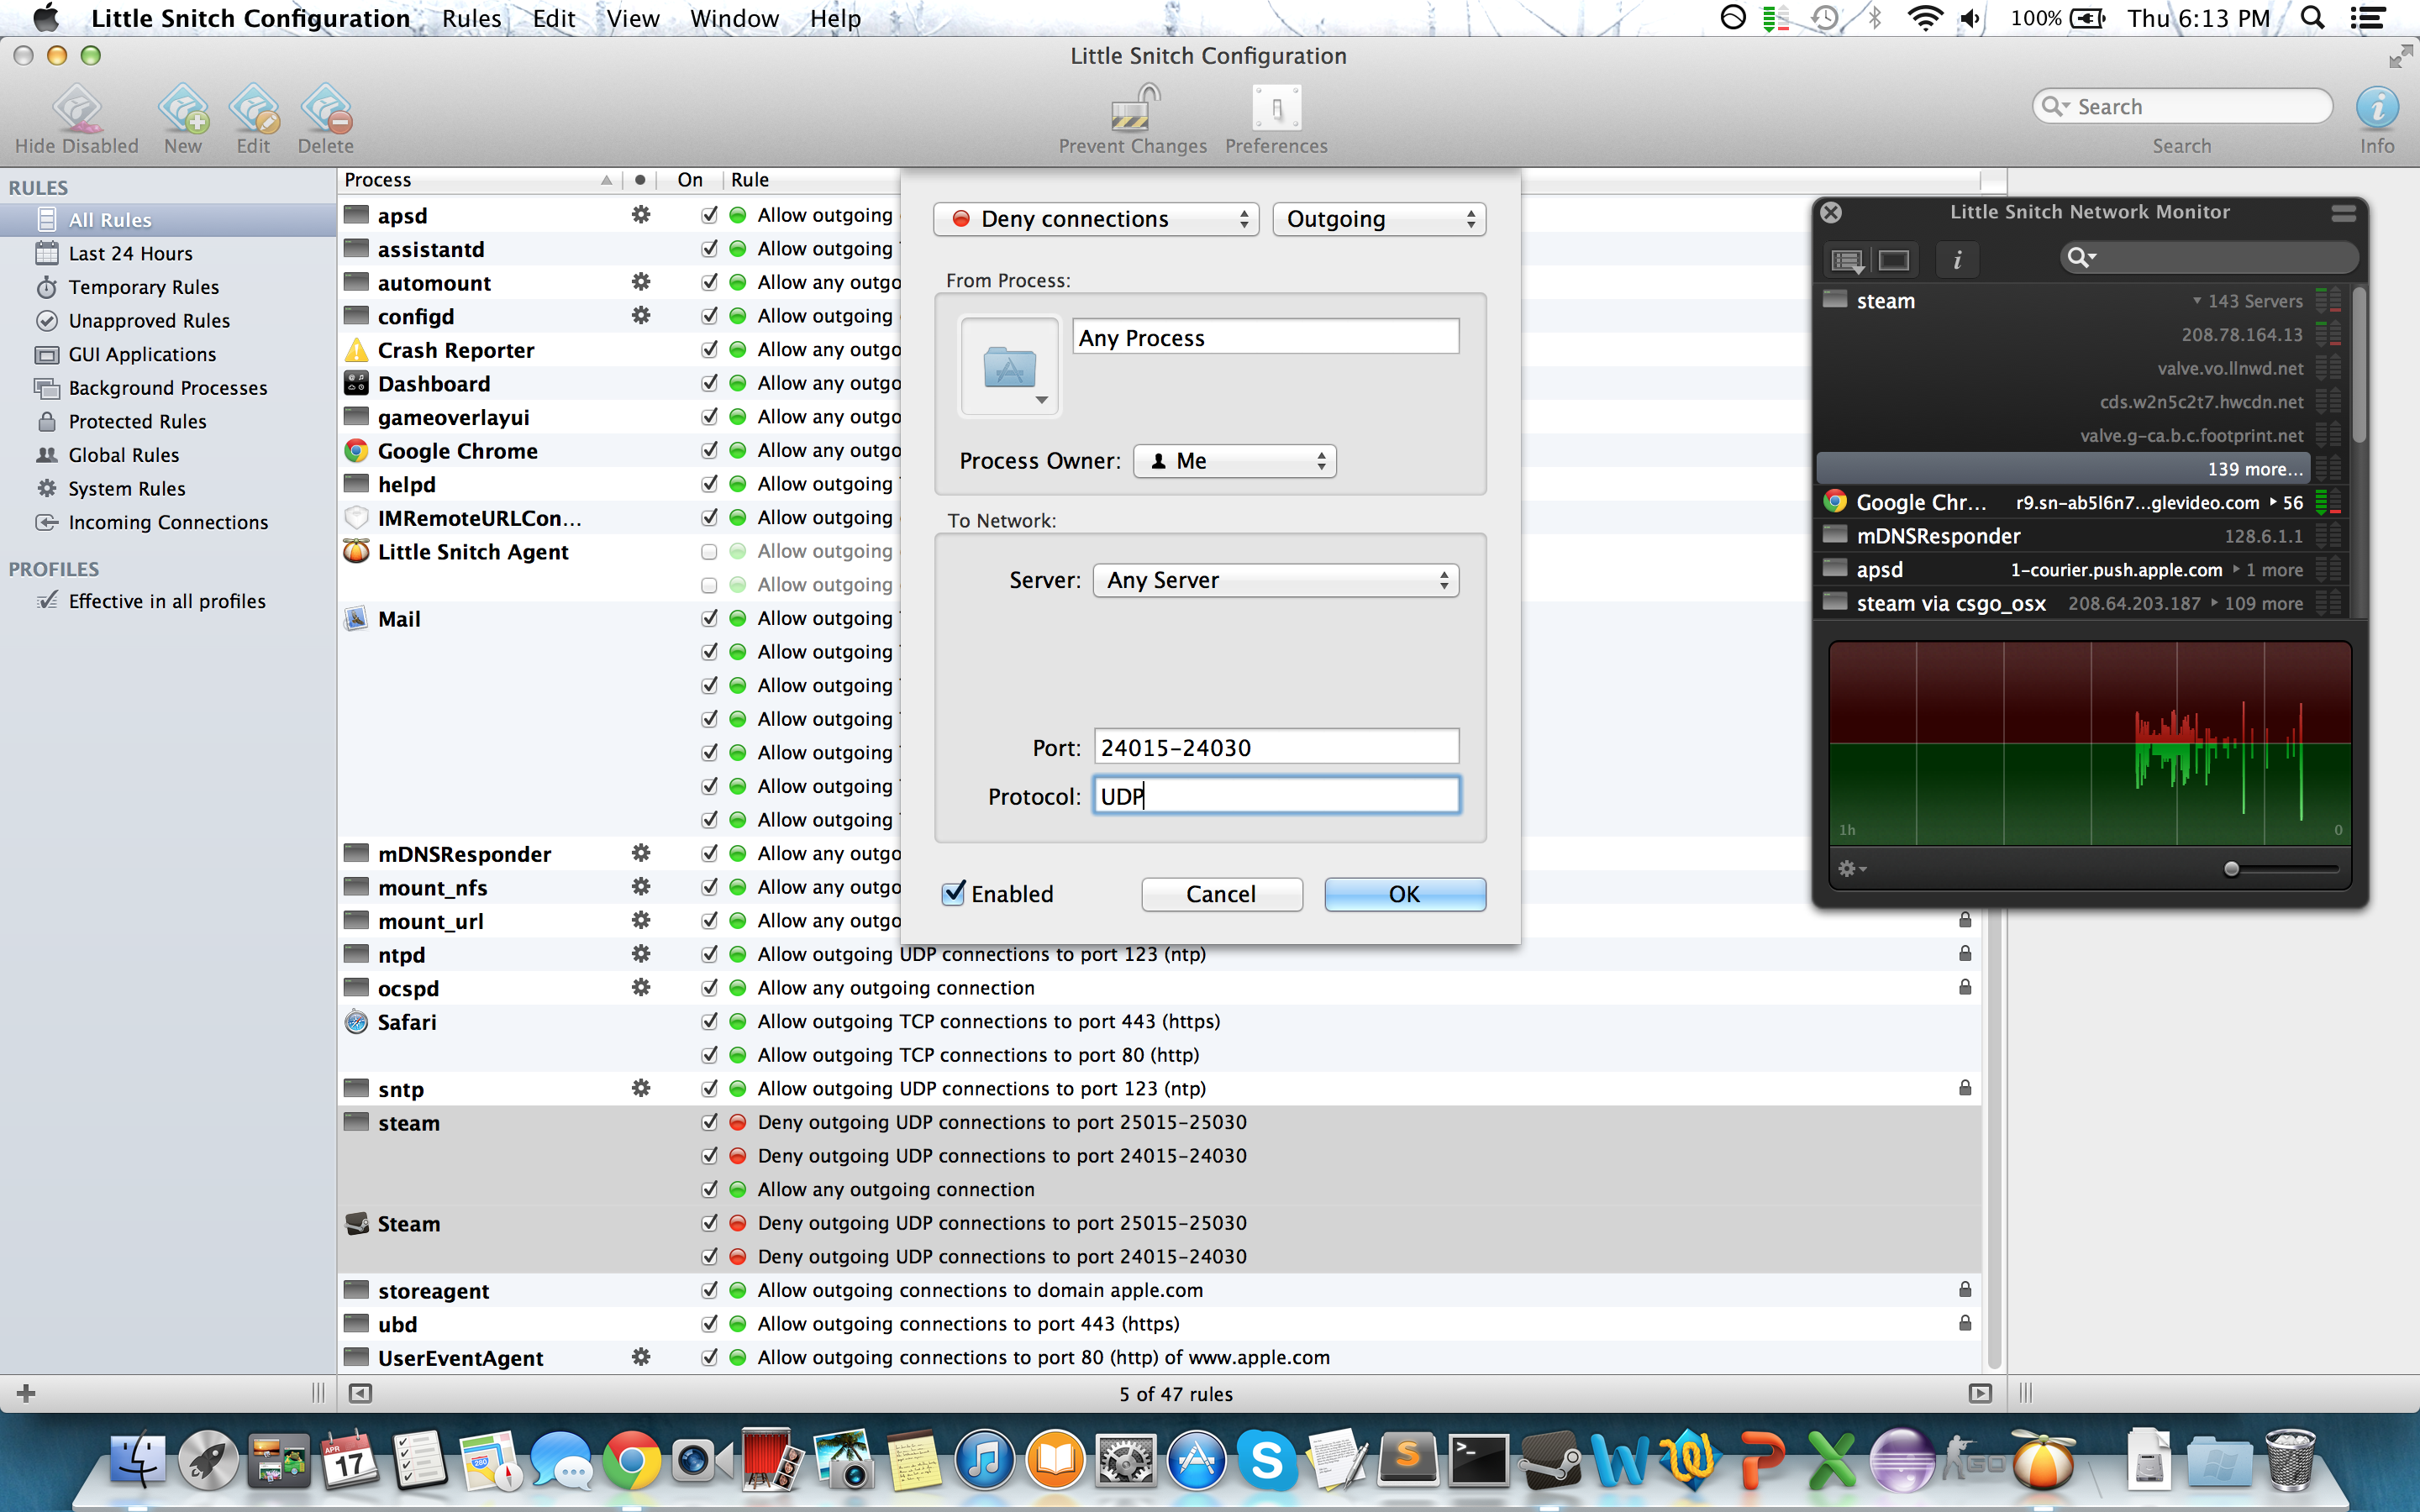Click the OK button
Screen dimensions: 2420x1512
pos(1404,894)
